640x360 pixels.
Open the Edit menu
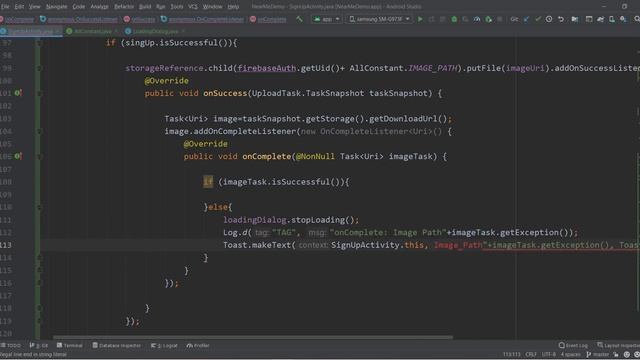19,7
